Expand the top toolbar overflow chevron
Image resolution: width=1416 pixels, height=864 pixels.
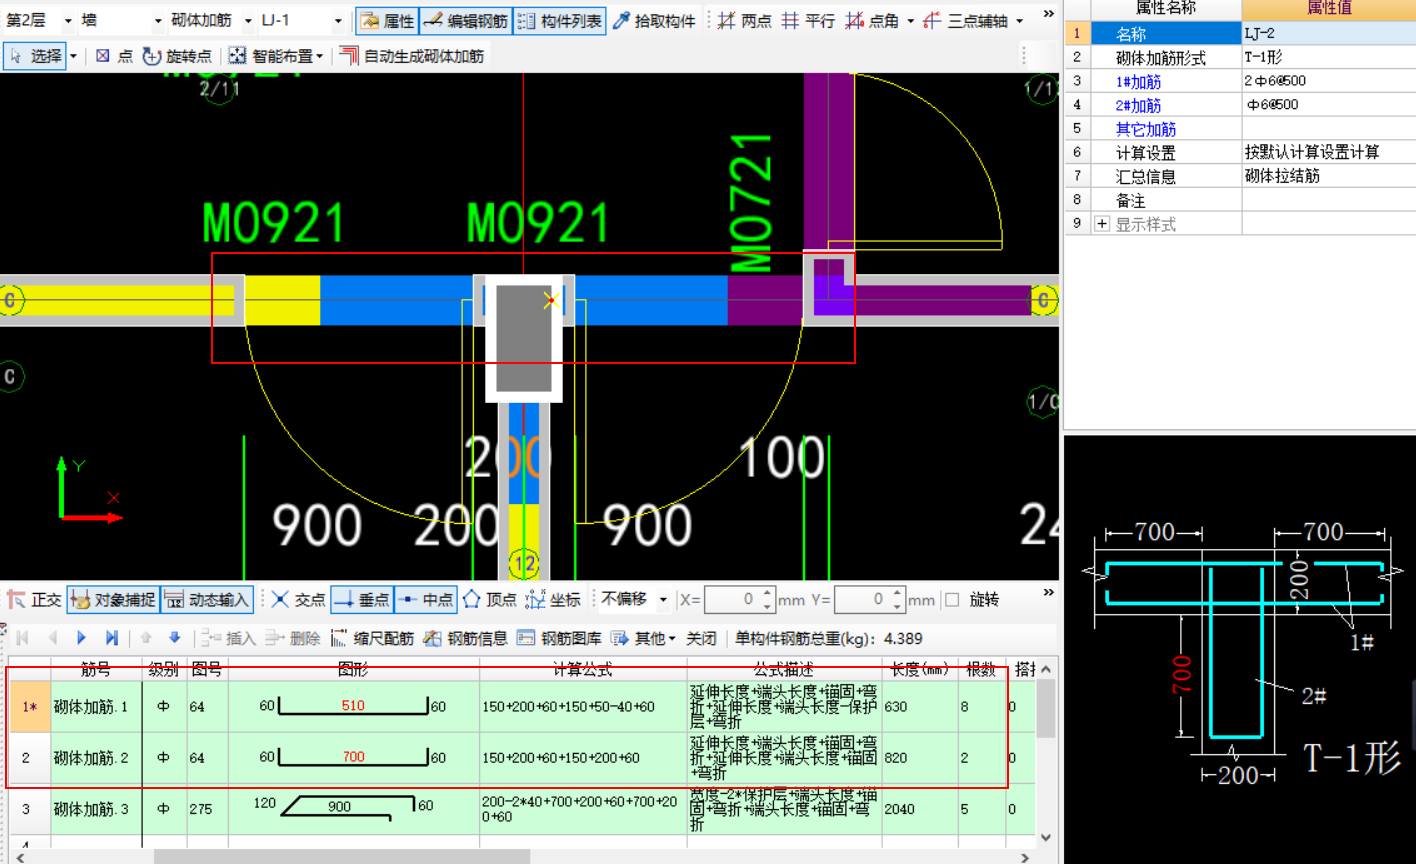point(1048,14)
